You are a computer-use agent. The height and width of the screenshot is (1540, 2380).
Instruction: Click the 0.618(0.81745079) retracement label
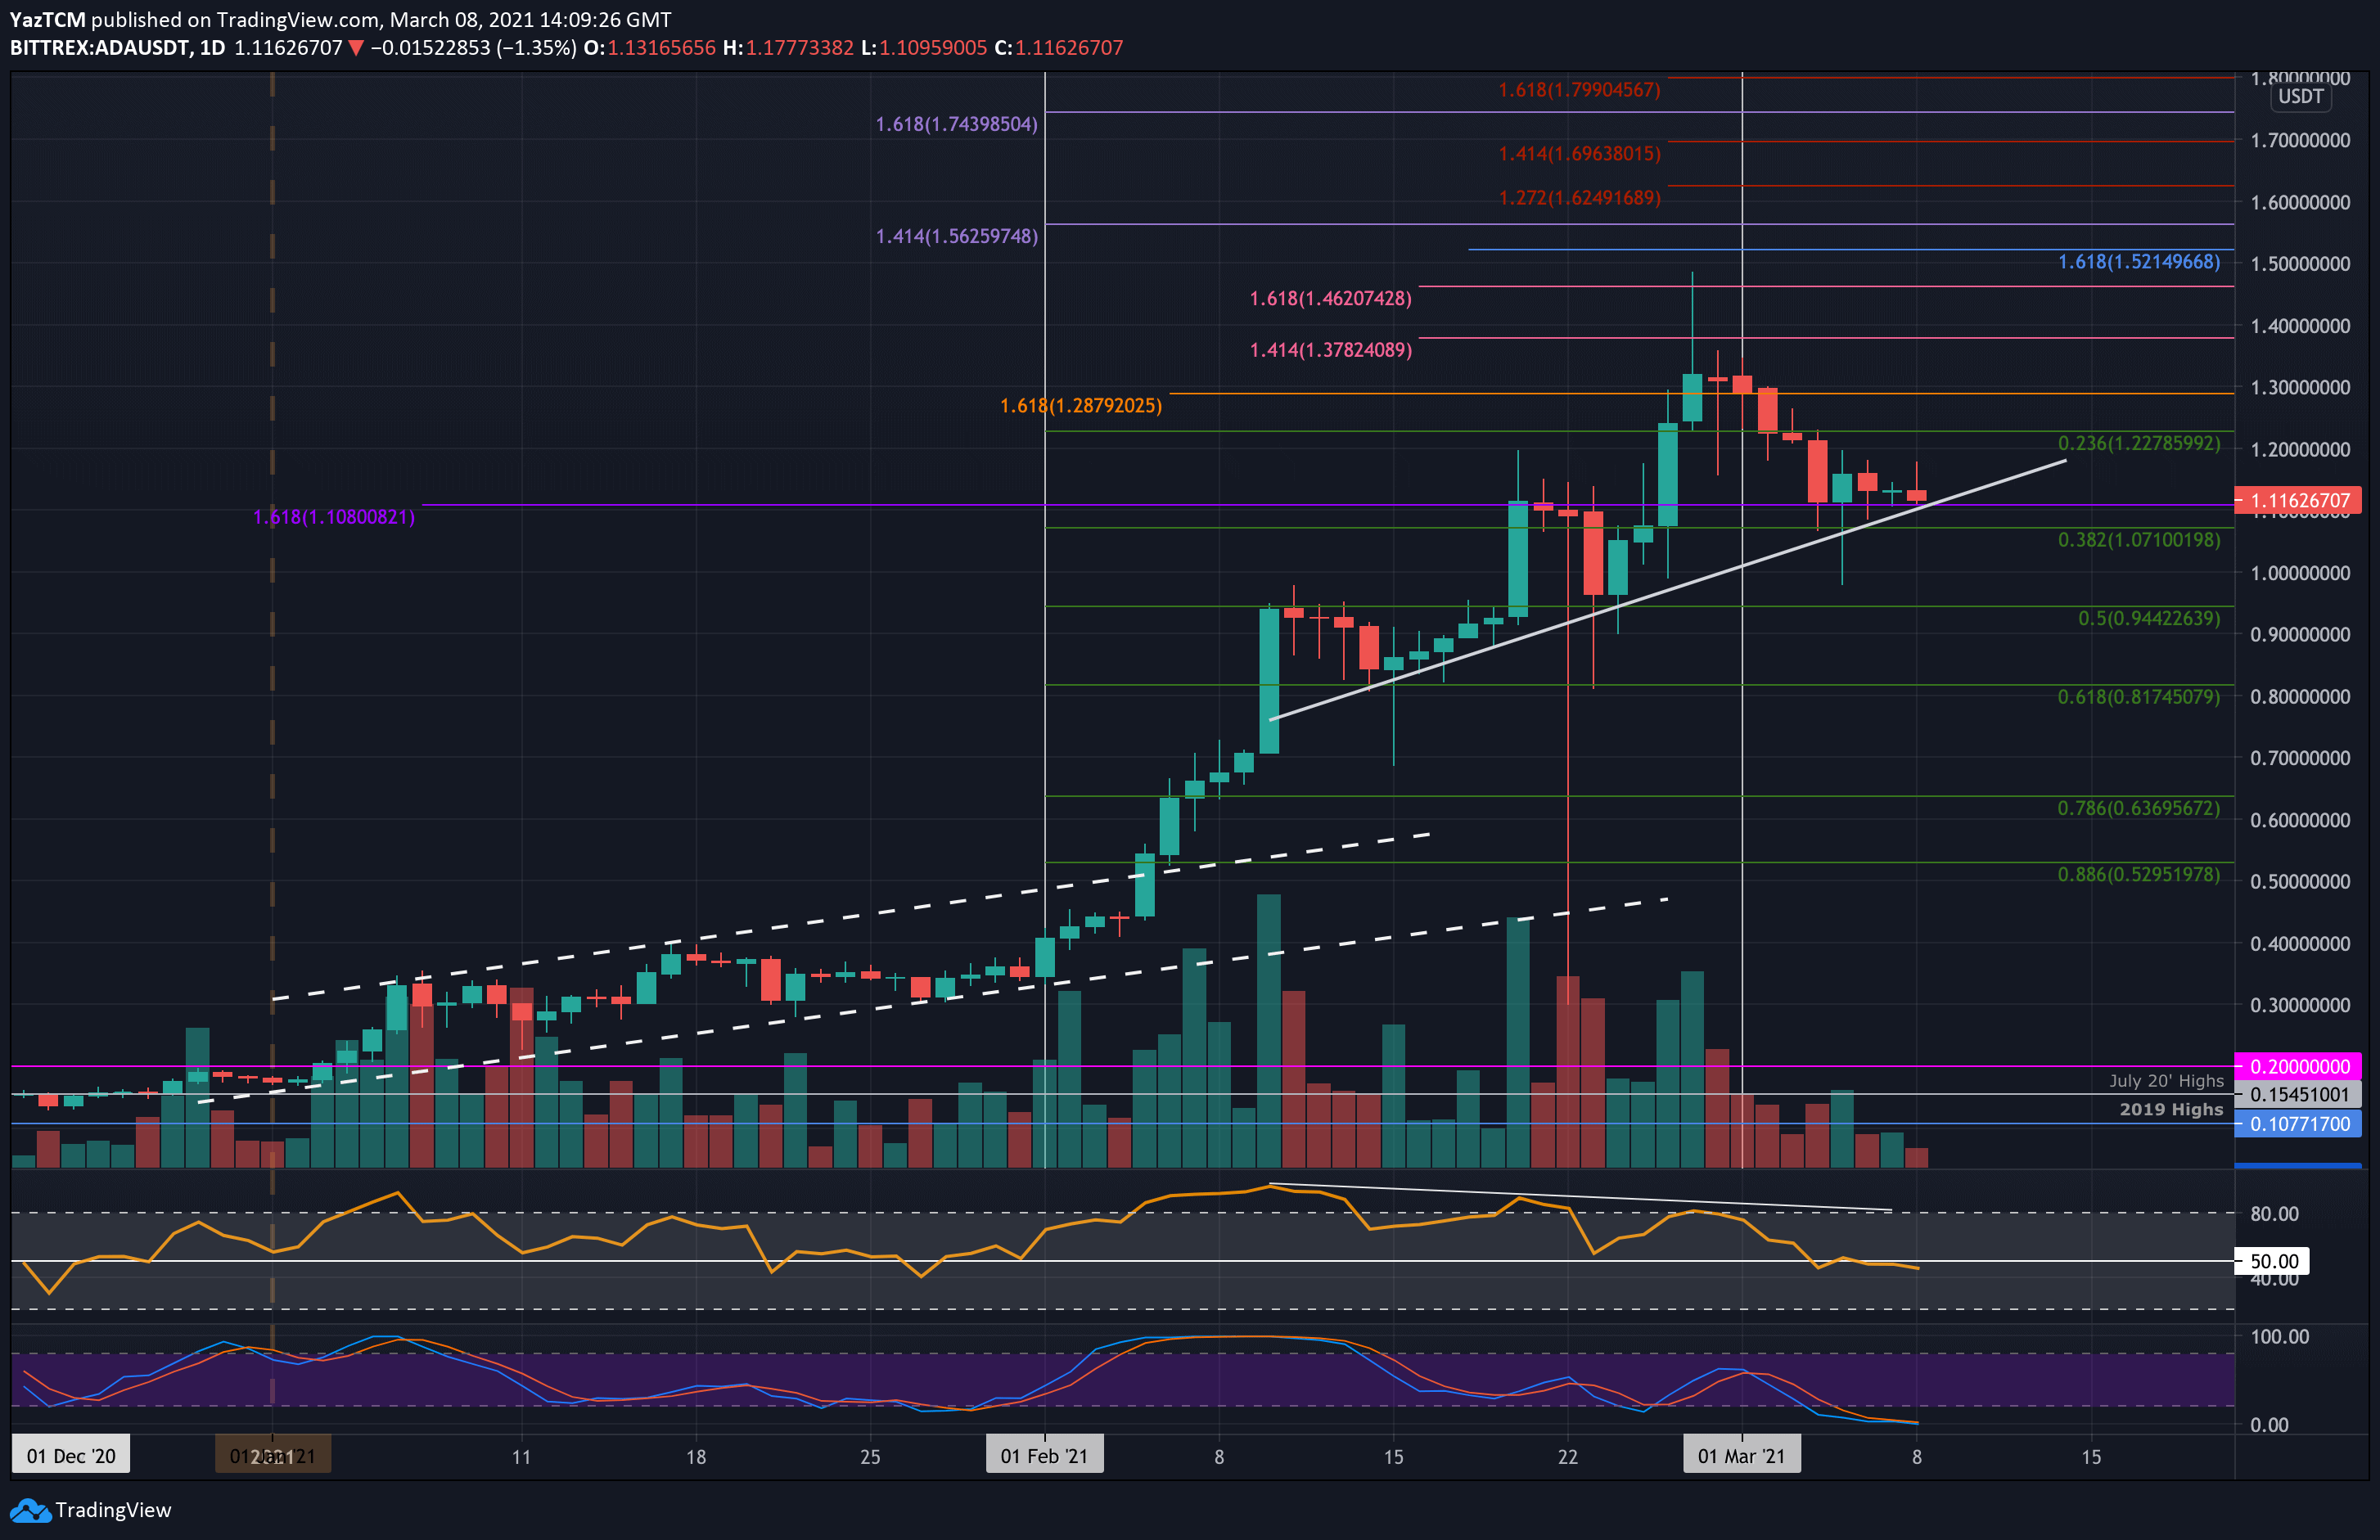pyautogui.click(x=2138, y=697)
